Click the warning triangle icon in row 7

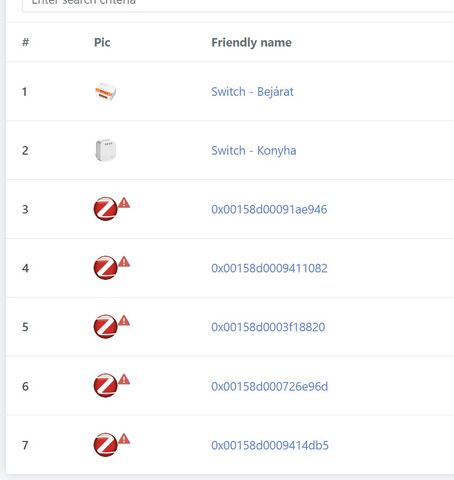124,438
